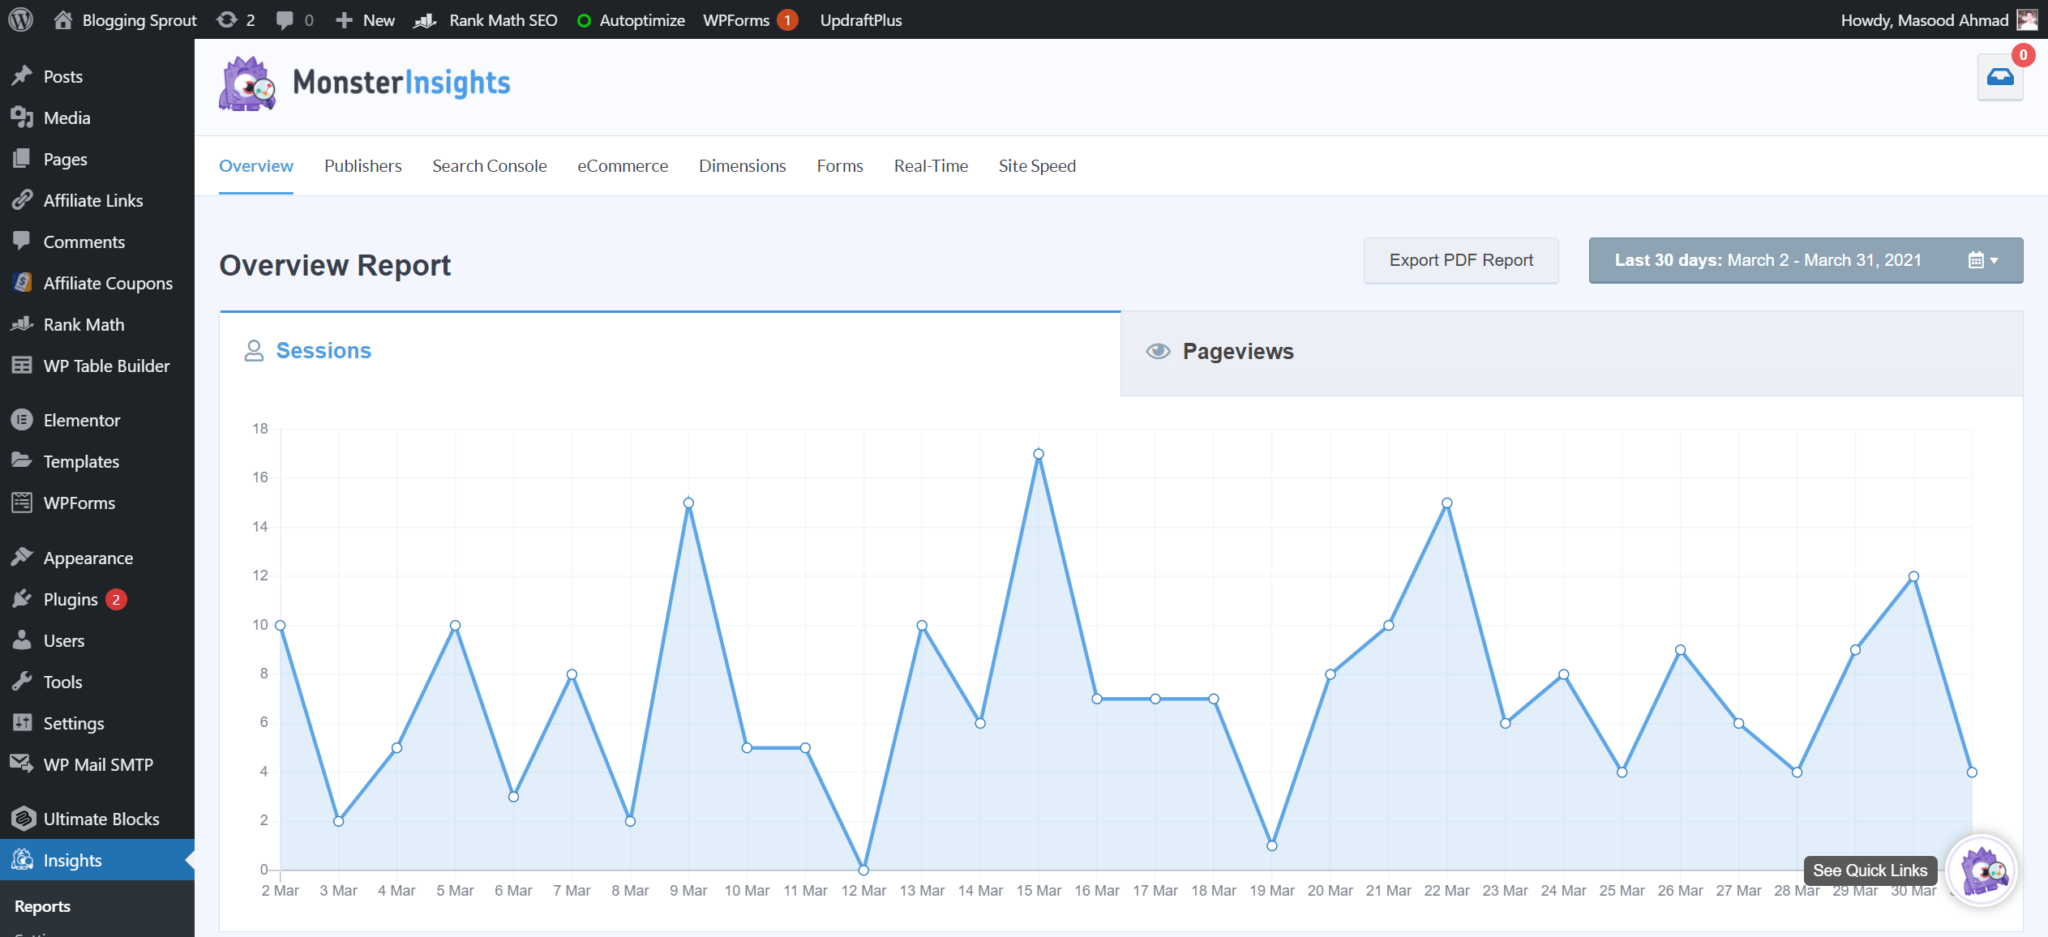Image resolution: width=2048 pixels, height=937 pixels.
Task: Click the WPForms notification badge
Action: click(788, 20)
